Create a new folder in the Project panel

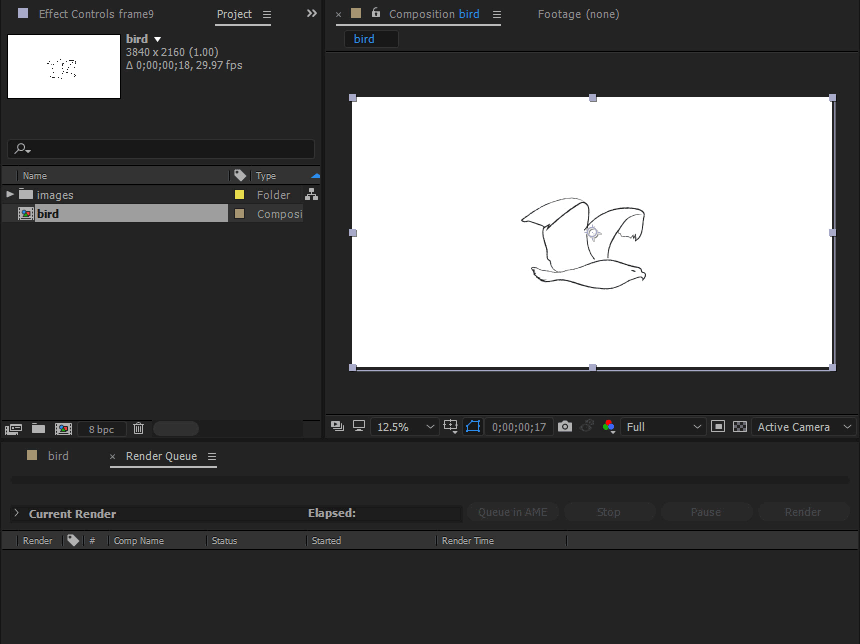(x=38, y=427)
